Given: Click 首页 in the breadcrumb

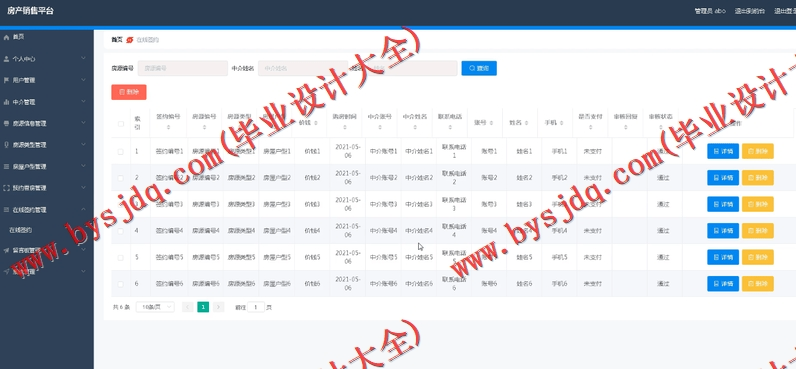Looking at the screenshot, I should click(x=117, y=40).
